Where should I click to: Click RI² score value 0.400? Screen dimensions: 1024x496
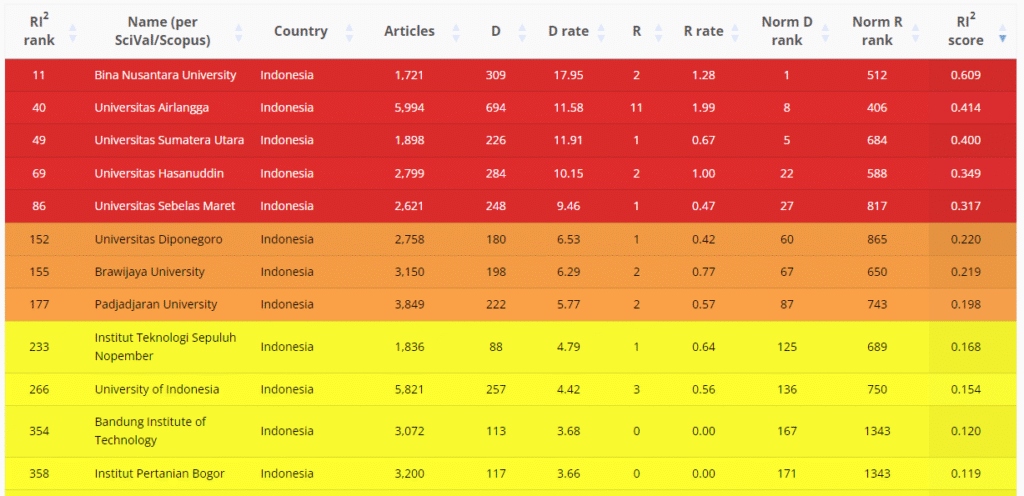[965, 140]
